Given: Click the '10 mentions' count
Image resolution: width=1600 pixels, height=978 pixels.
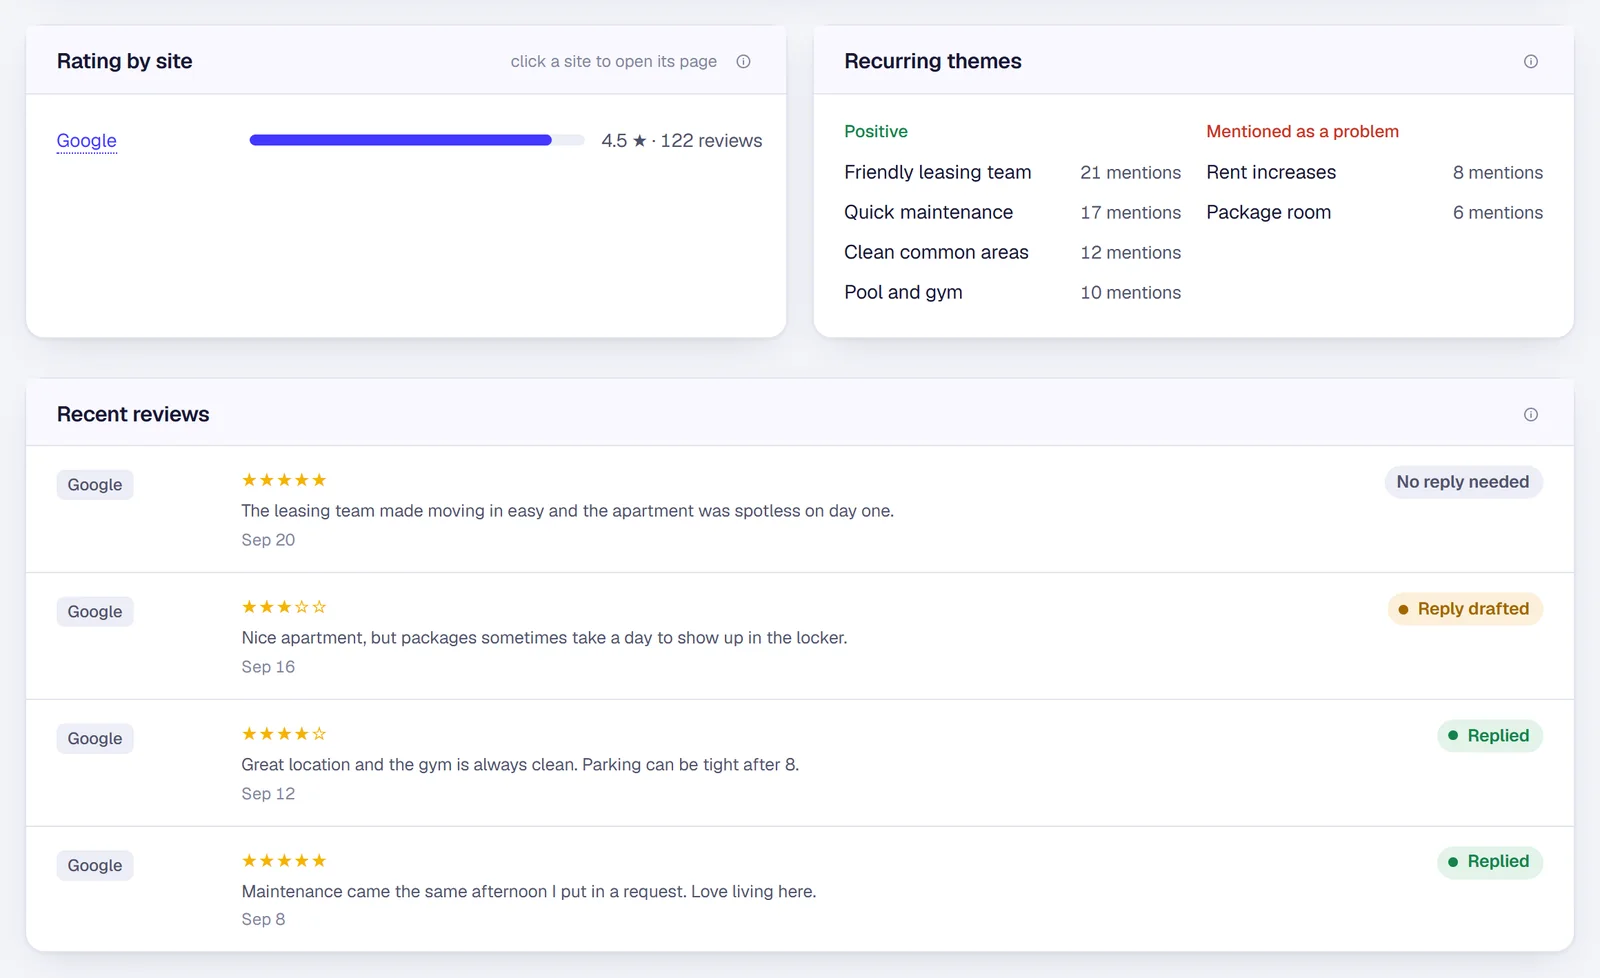Looking at the screenshot, I should point(1131,293).
